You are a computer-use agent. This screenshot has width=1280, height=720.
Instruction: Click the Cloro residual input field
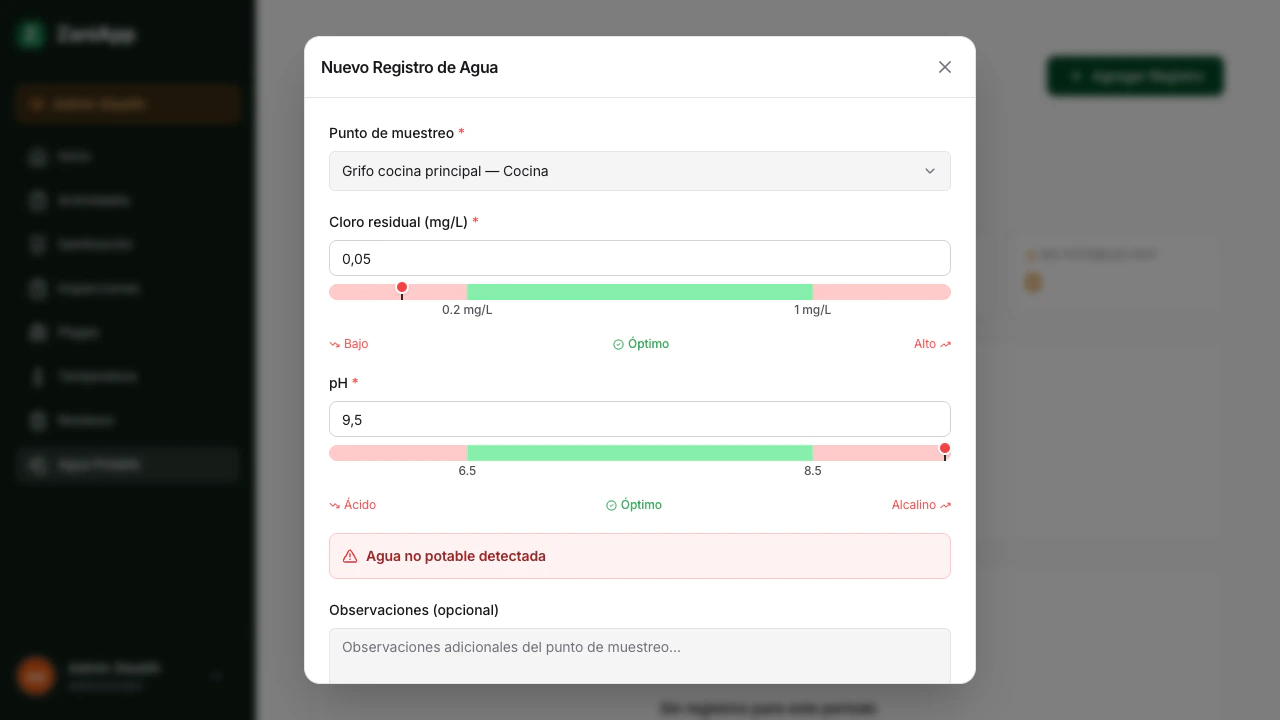pyautogui.click(x=639, y=258)
